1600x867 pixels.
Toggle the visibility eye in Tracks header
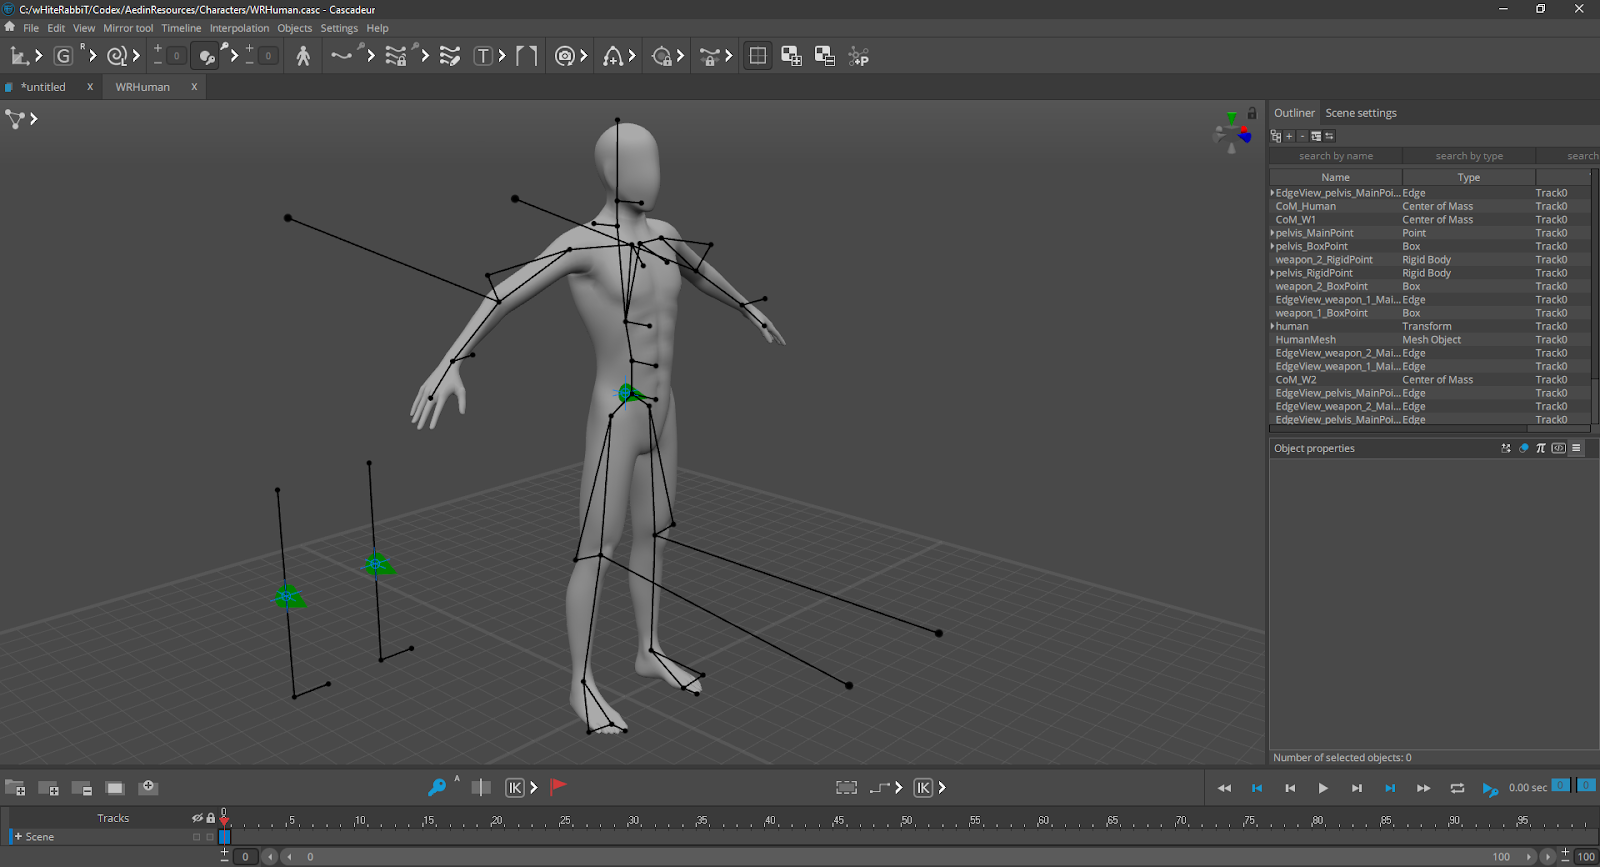click(197, 818)
